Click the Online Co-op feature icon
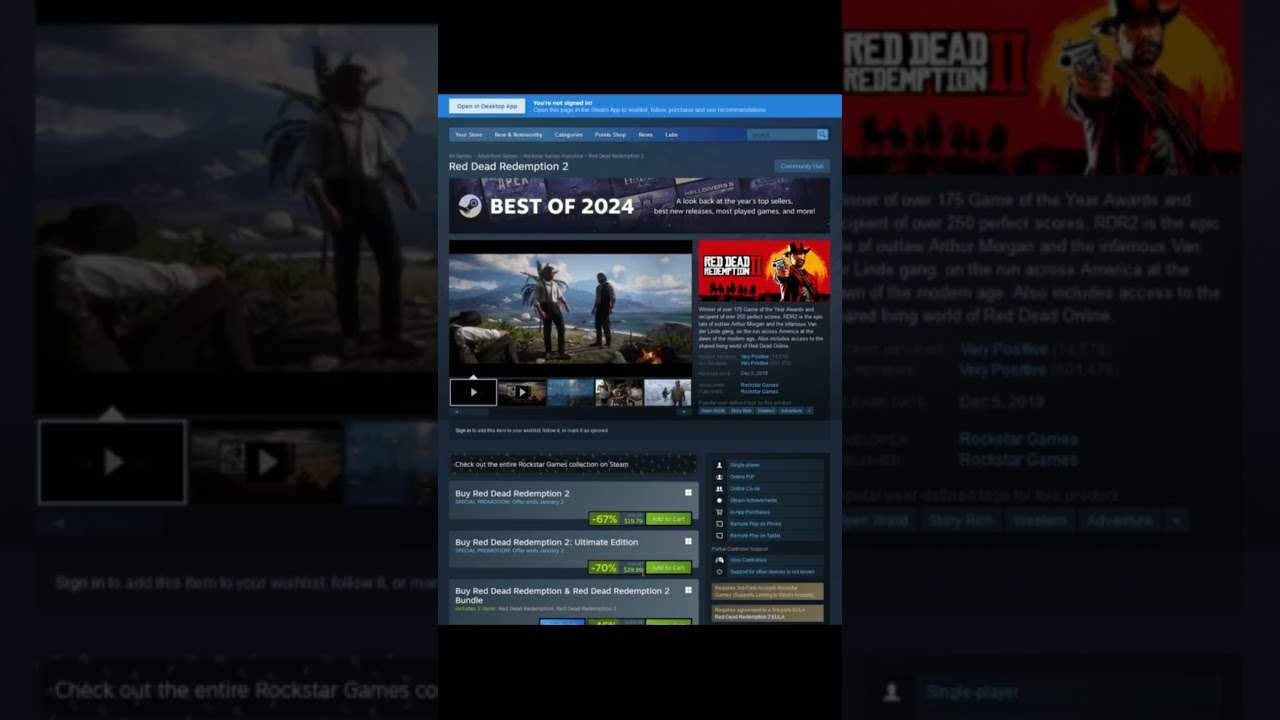The width and height of the screenshot is (1280, 720). coord(719,489)
